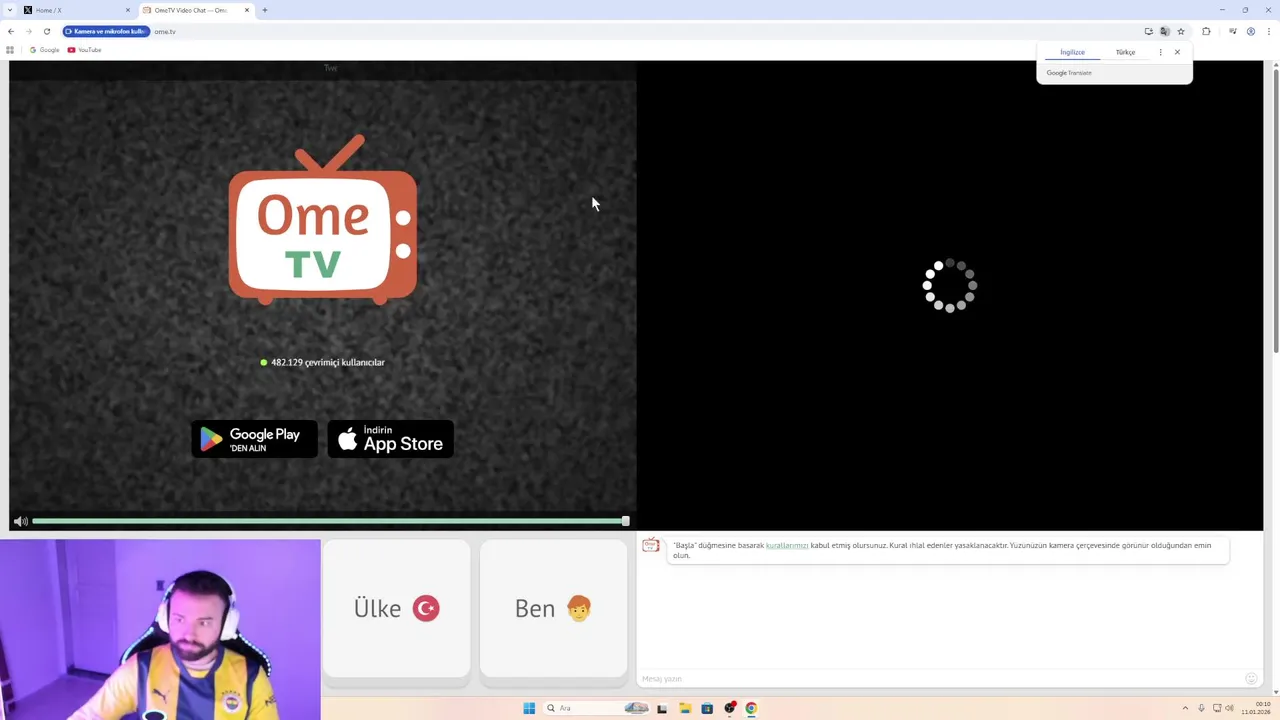Mute the OmeTV volume speaker icon
Viewport: 1280px width, 720px height.
coord(21,521)
